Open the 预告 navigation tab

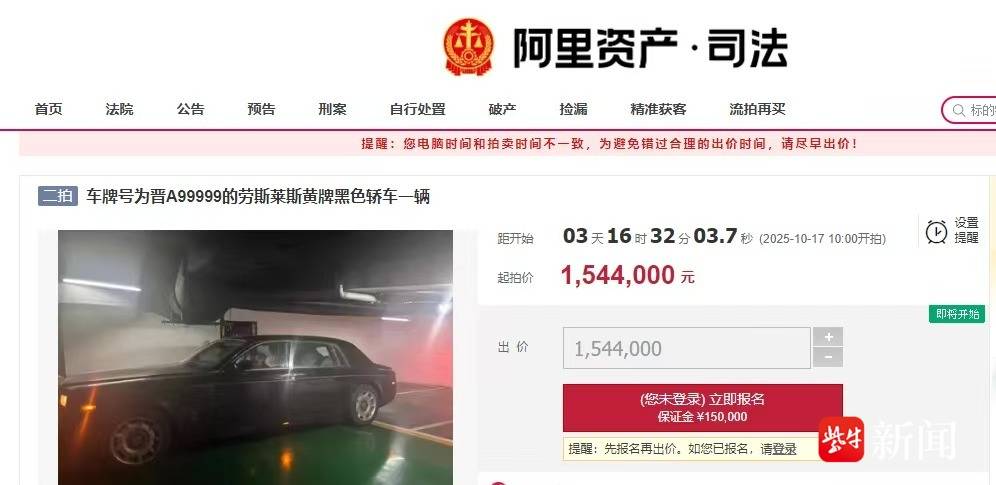click(x=261, y=109)
